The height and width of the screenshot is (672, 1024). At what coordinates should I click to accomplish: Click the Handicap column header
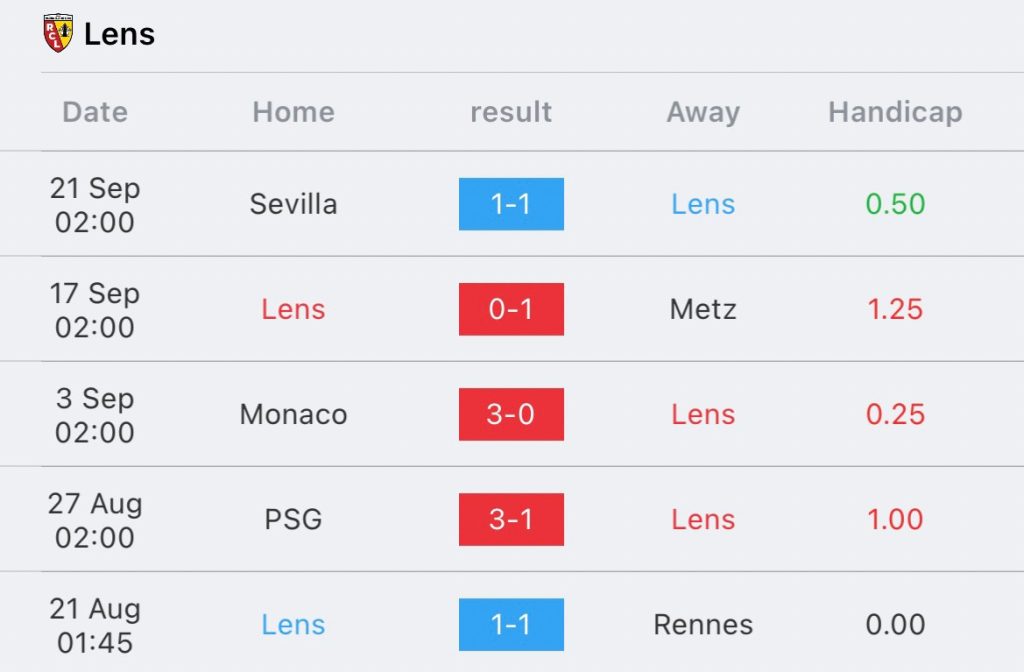coord(895,112)
